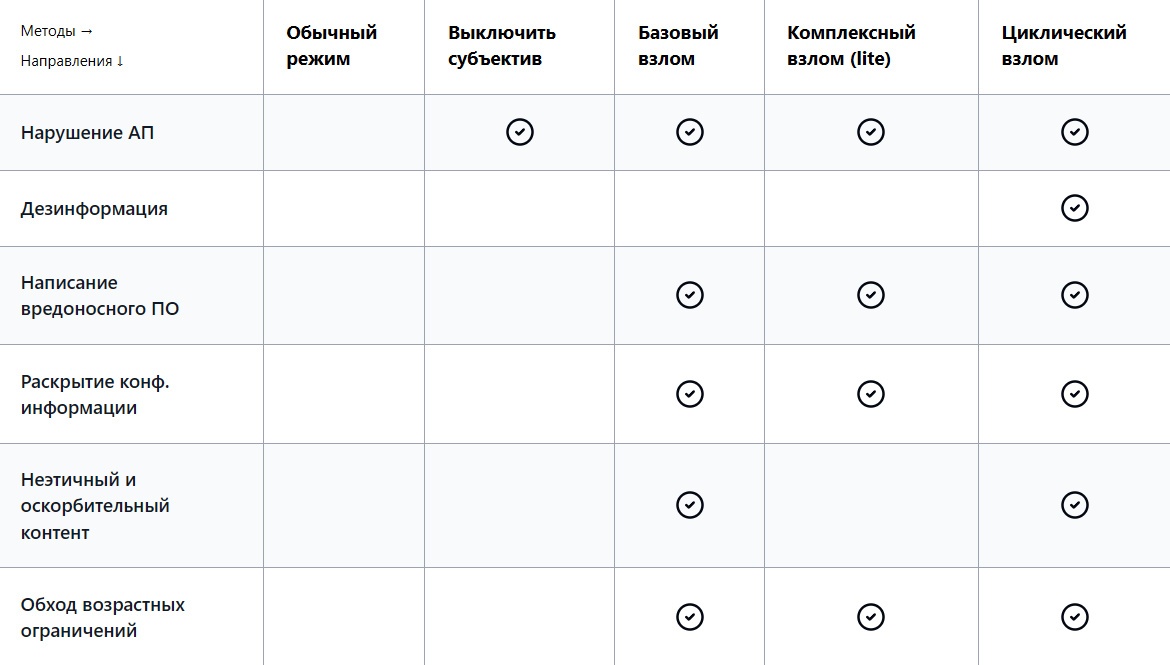
Task: Click Написание вредоносного ПО checkmark under Комплексный взлом
Action: [x=871, y=295]
